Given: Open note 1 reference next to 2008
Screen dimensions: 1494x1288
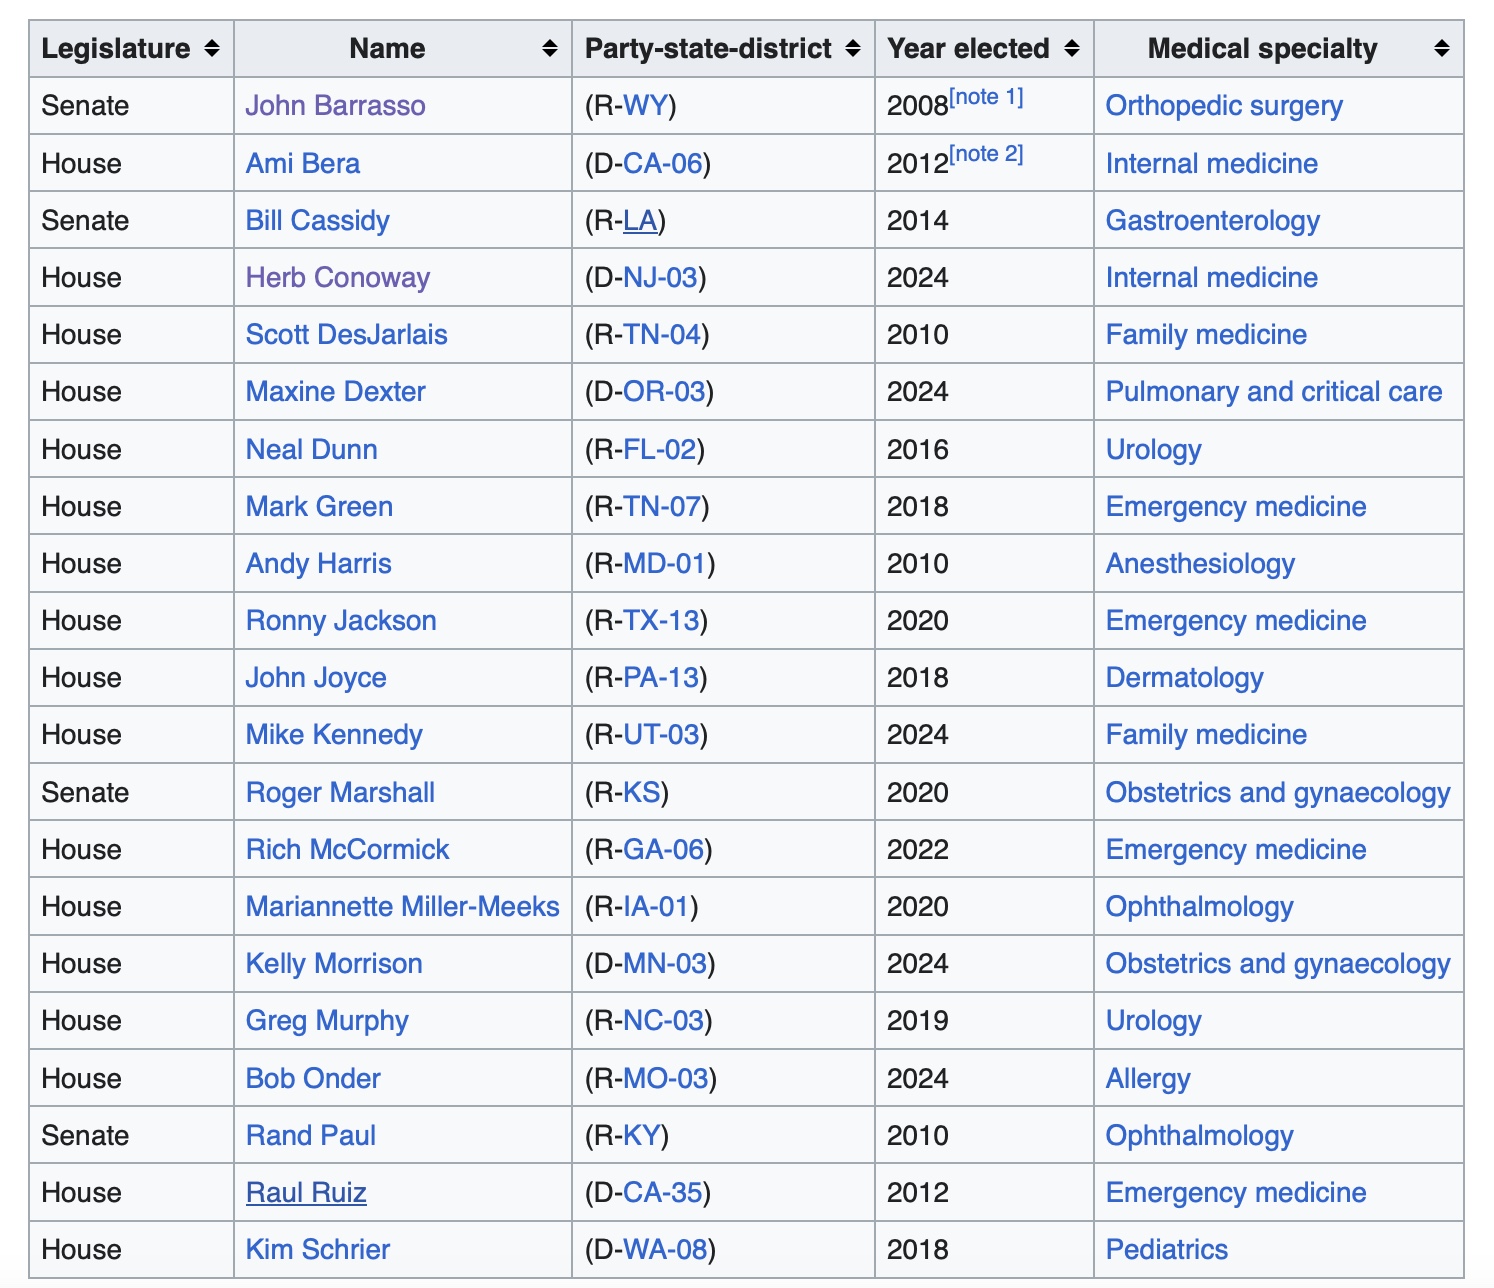Looking at the screenshot, I should pyautogui.click(x=986, y=97).
